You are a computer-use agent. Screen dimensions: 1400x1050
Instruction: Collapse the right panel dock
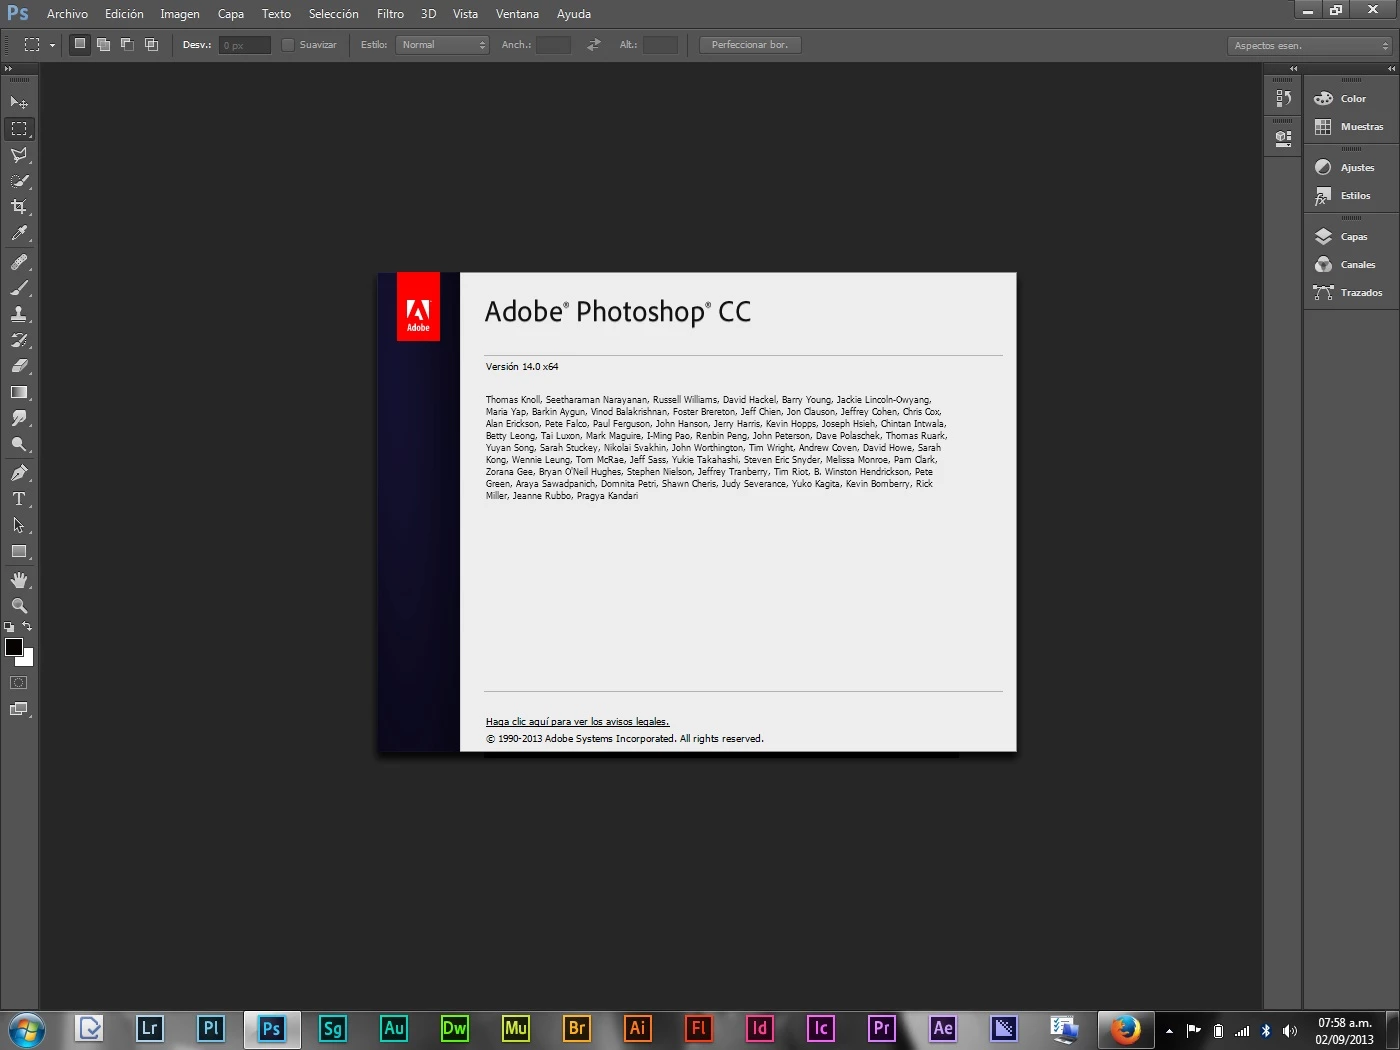coord(1391,69)
